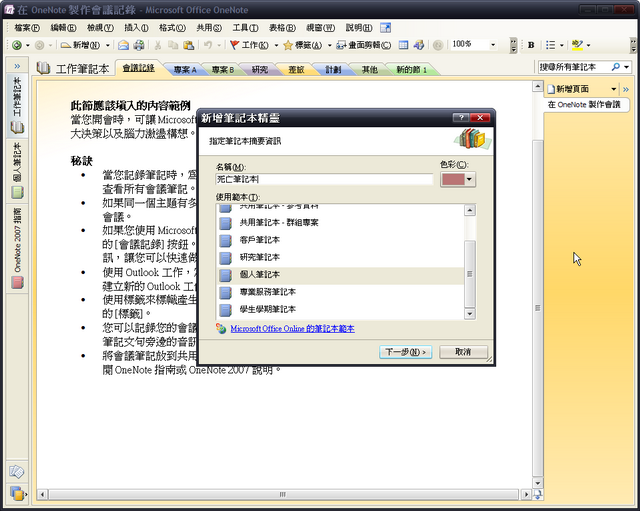Click the all notebooks icon at sidebar bottom
The width and height of the screenshot is (640, 511).
pos(17,493)
